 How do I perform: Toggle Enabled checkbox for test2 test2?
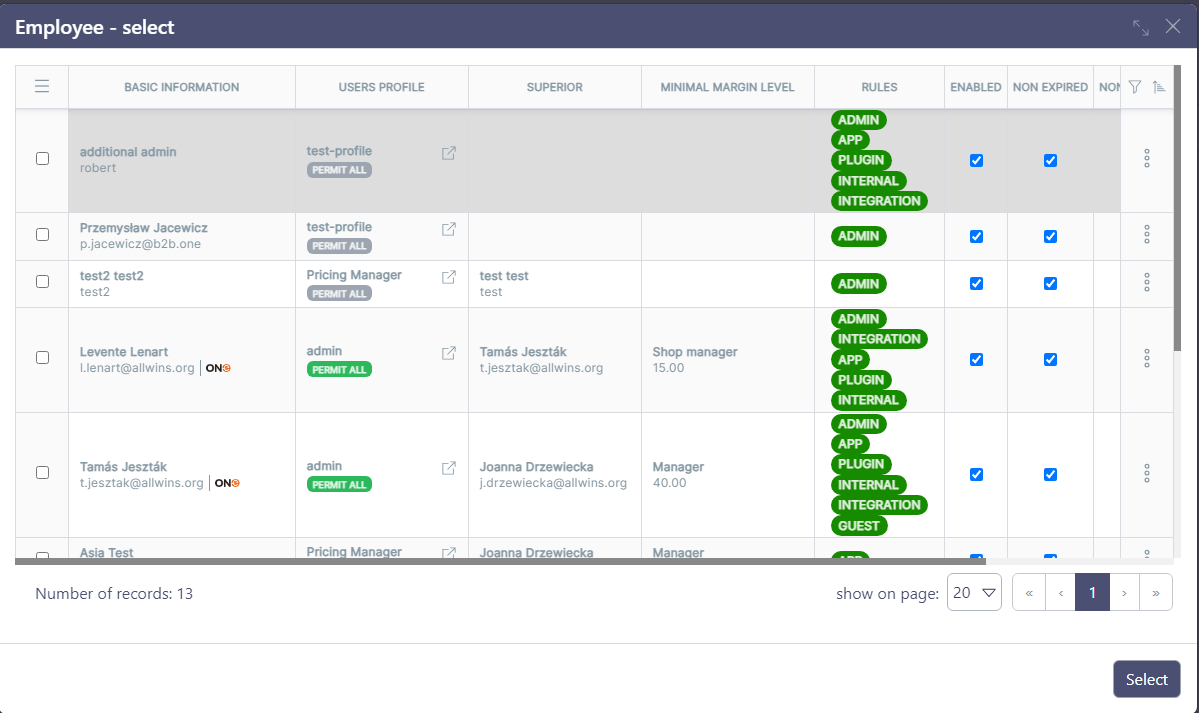click(x=976, y=283)
